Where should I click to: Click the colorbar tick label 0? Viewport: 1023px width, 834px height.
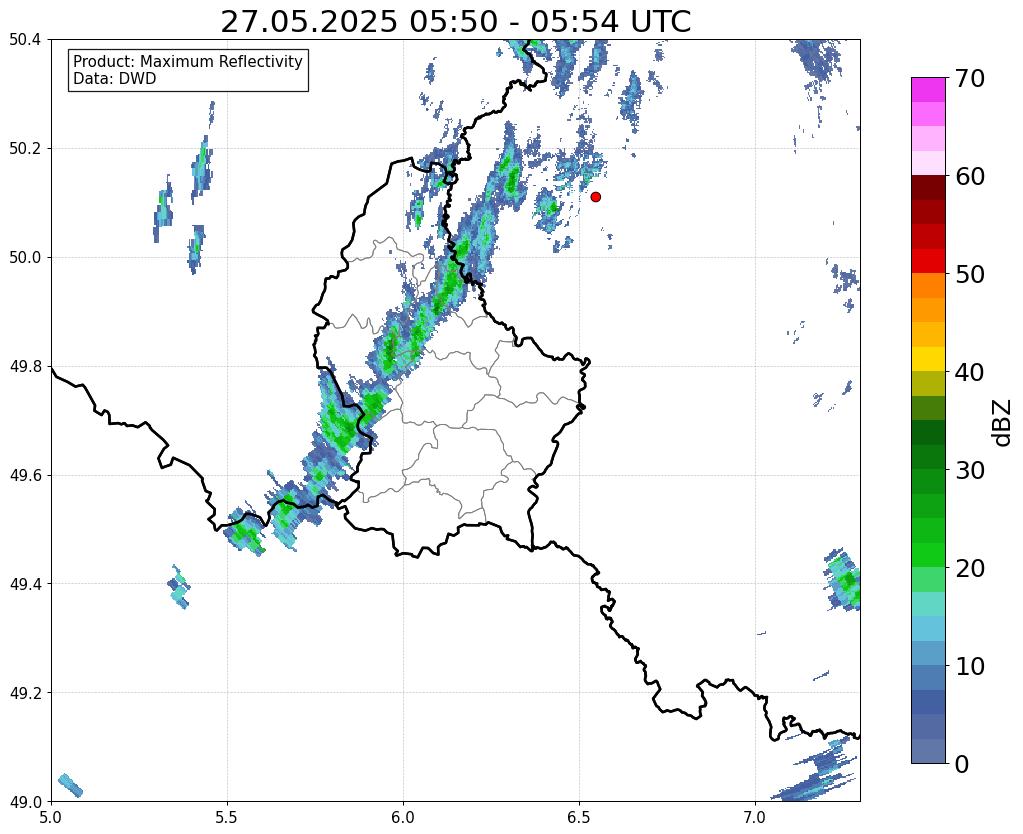coord(962,764)
